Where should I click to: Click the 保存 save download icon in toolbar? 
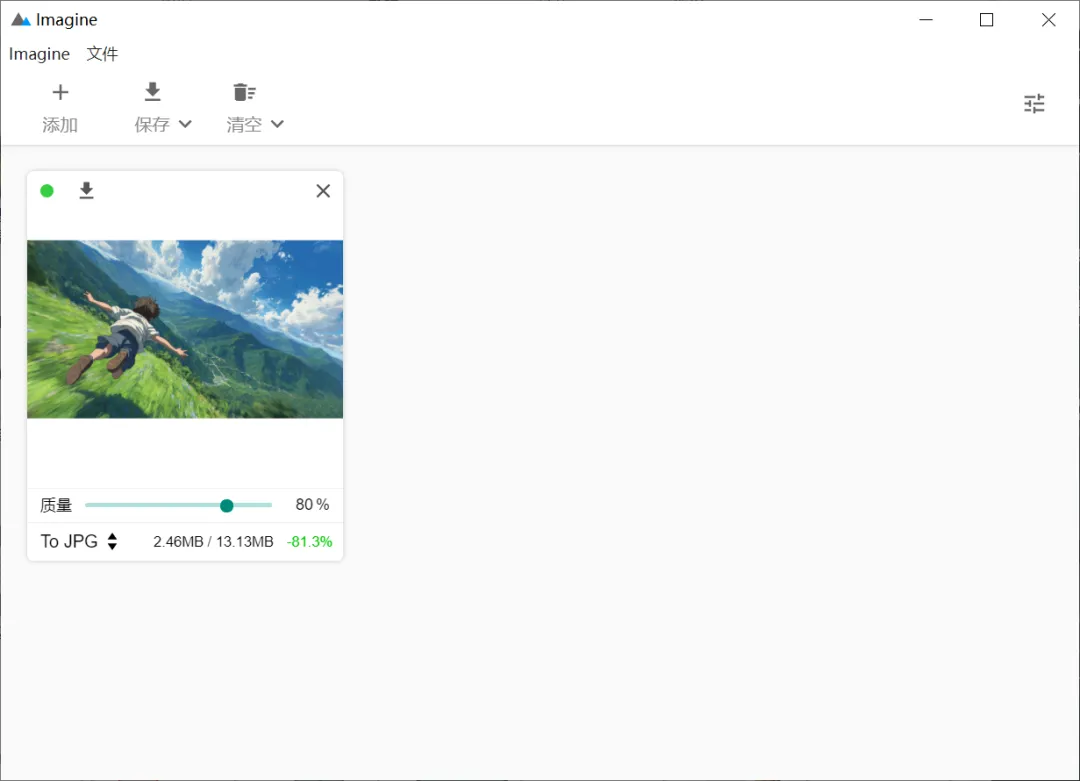pos(152,92)
